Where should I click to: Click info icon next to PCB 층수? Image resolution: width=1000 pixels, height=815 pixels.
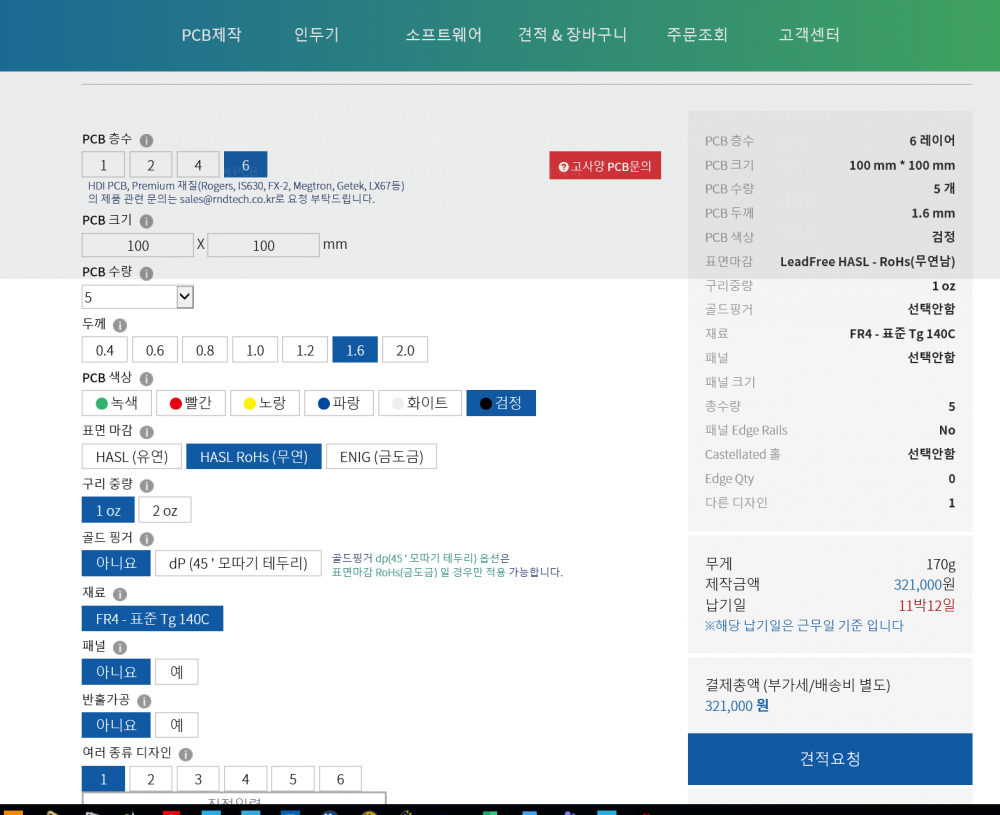coord(146,141)
